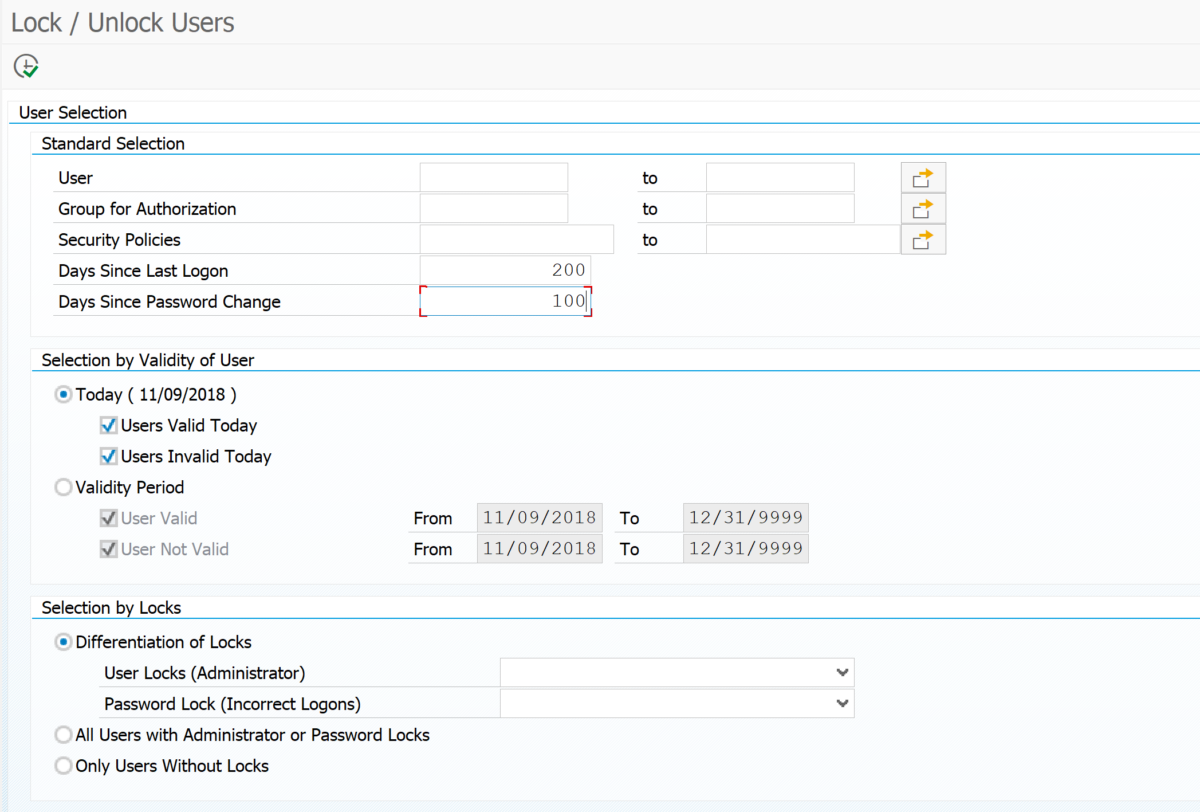Select the Differentiation of Locks radio button
Image resolution: width=1200 pixels, height=812 pixels.
click(x=64, y=642)
